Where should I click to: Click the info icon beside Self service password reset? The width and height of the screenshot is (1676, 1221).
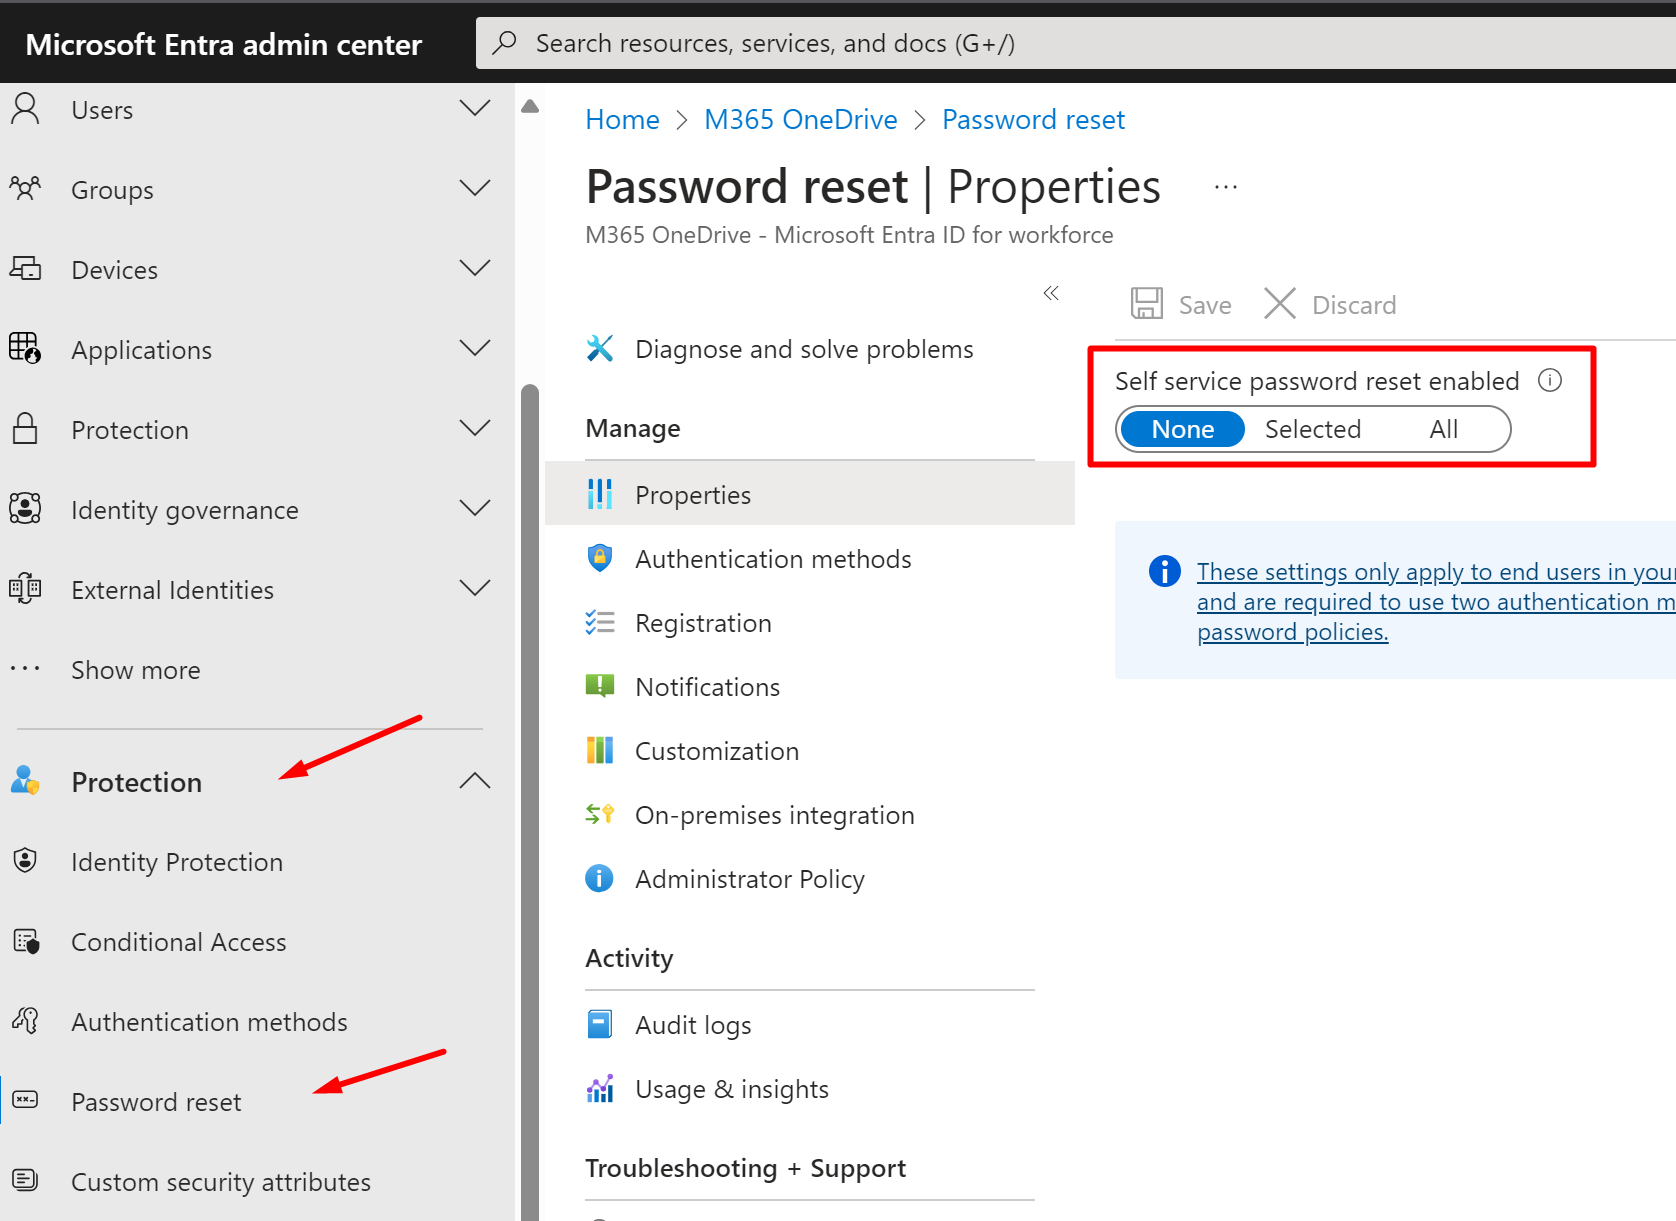(1550, 380)
